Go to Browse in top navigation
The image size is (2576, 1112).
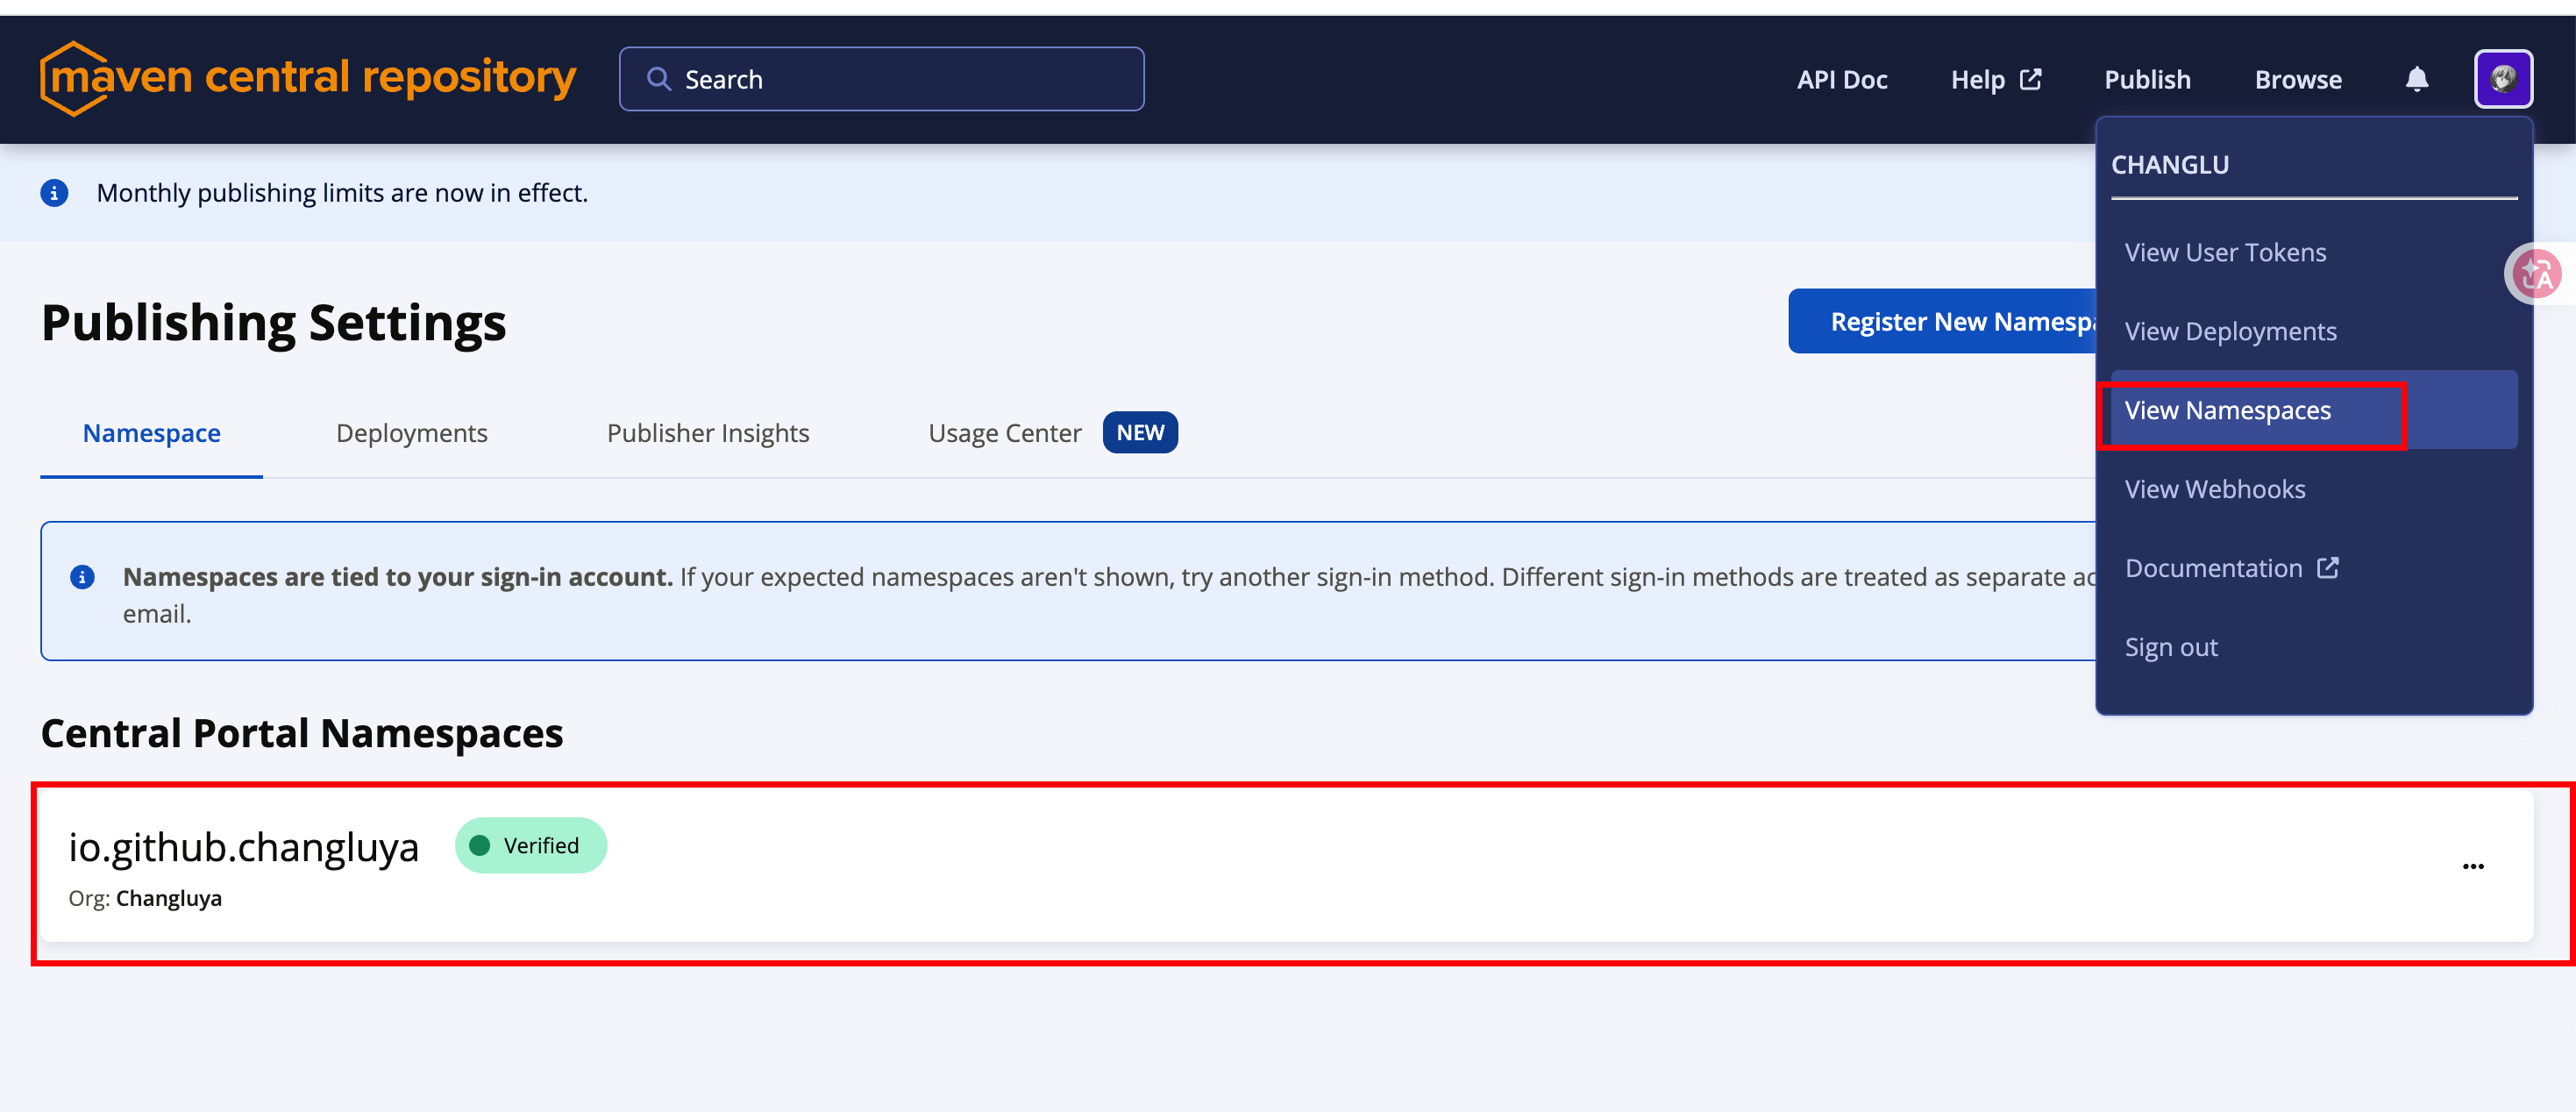point(2297,79)
